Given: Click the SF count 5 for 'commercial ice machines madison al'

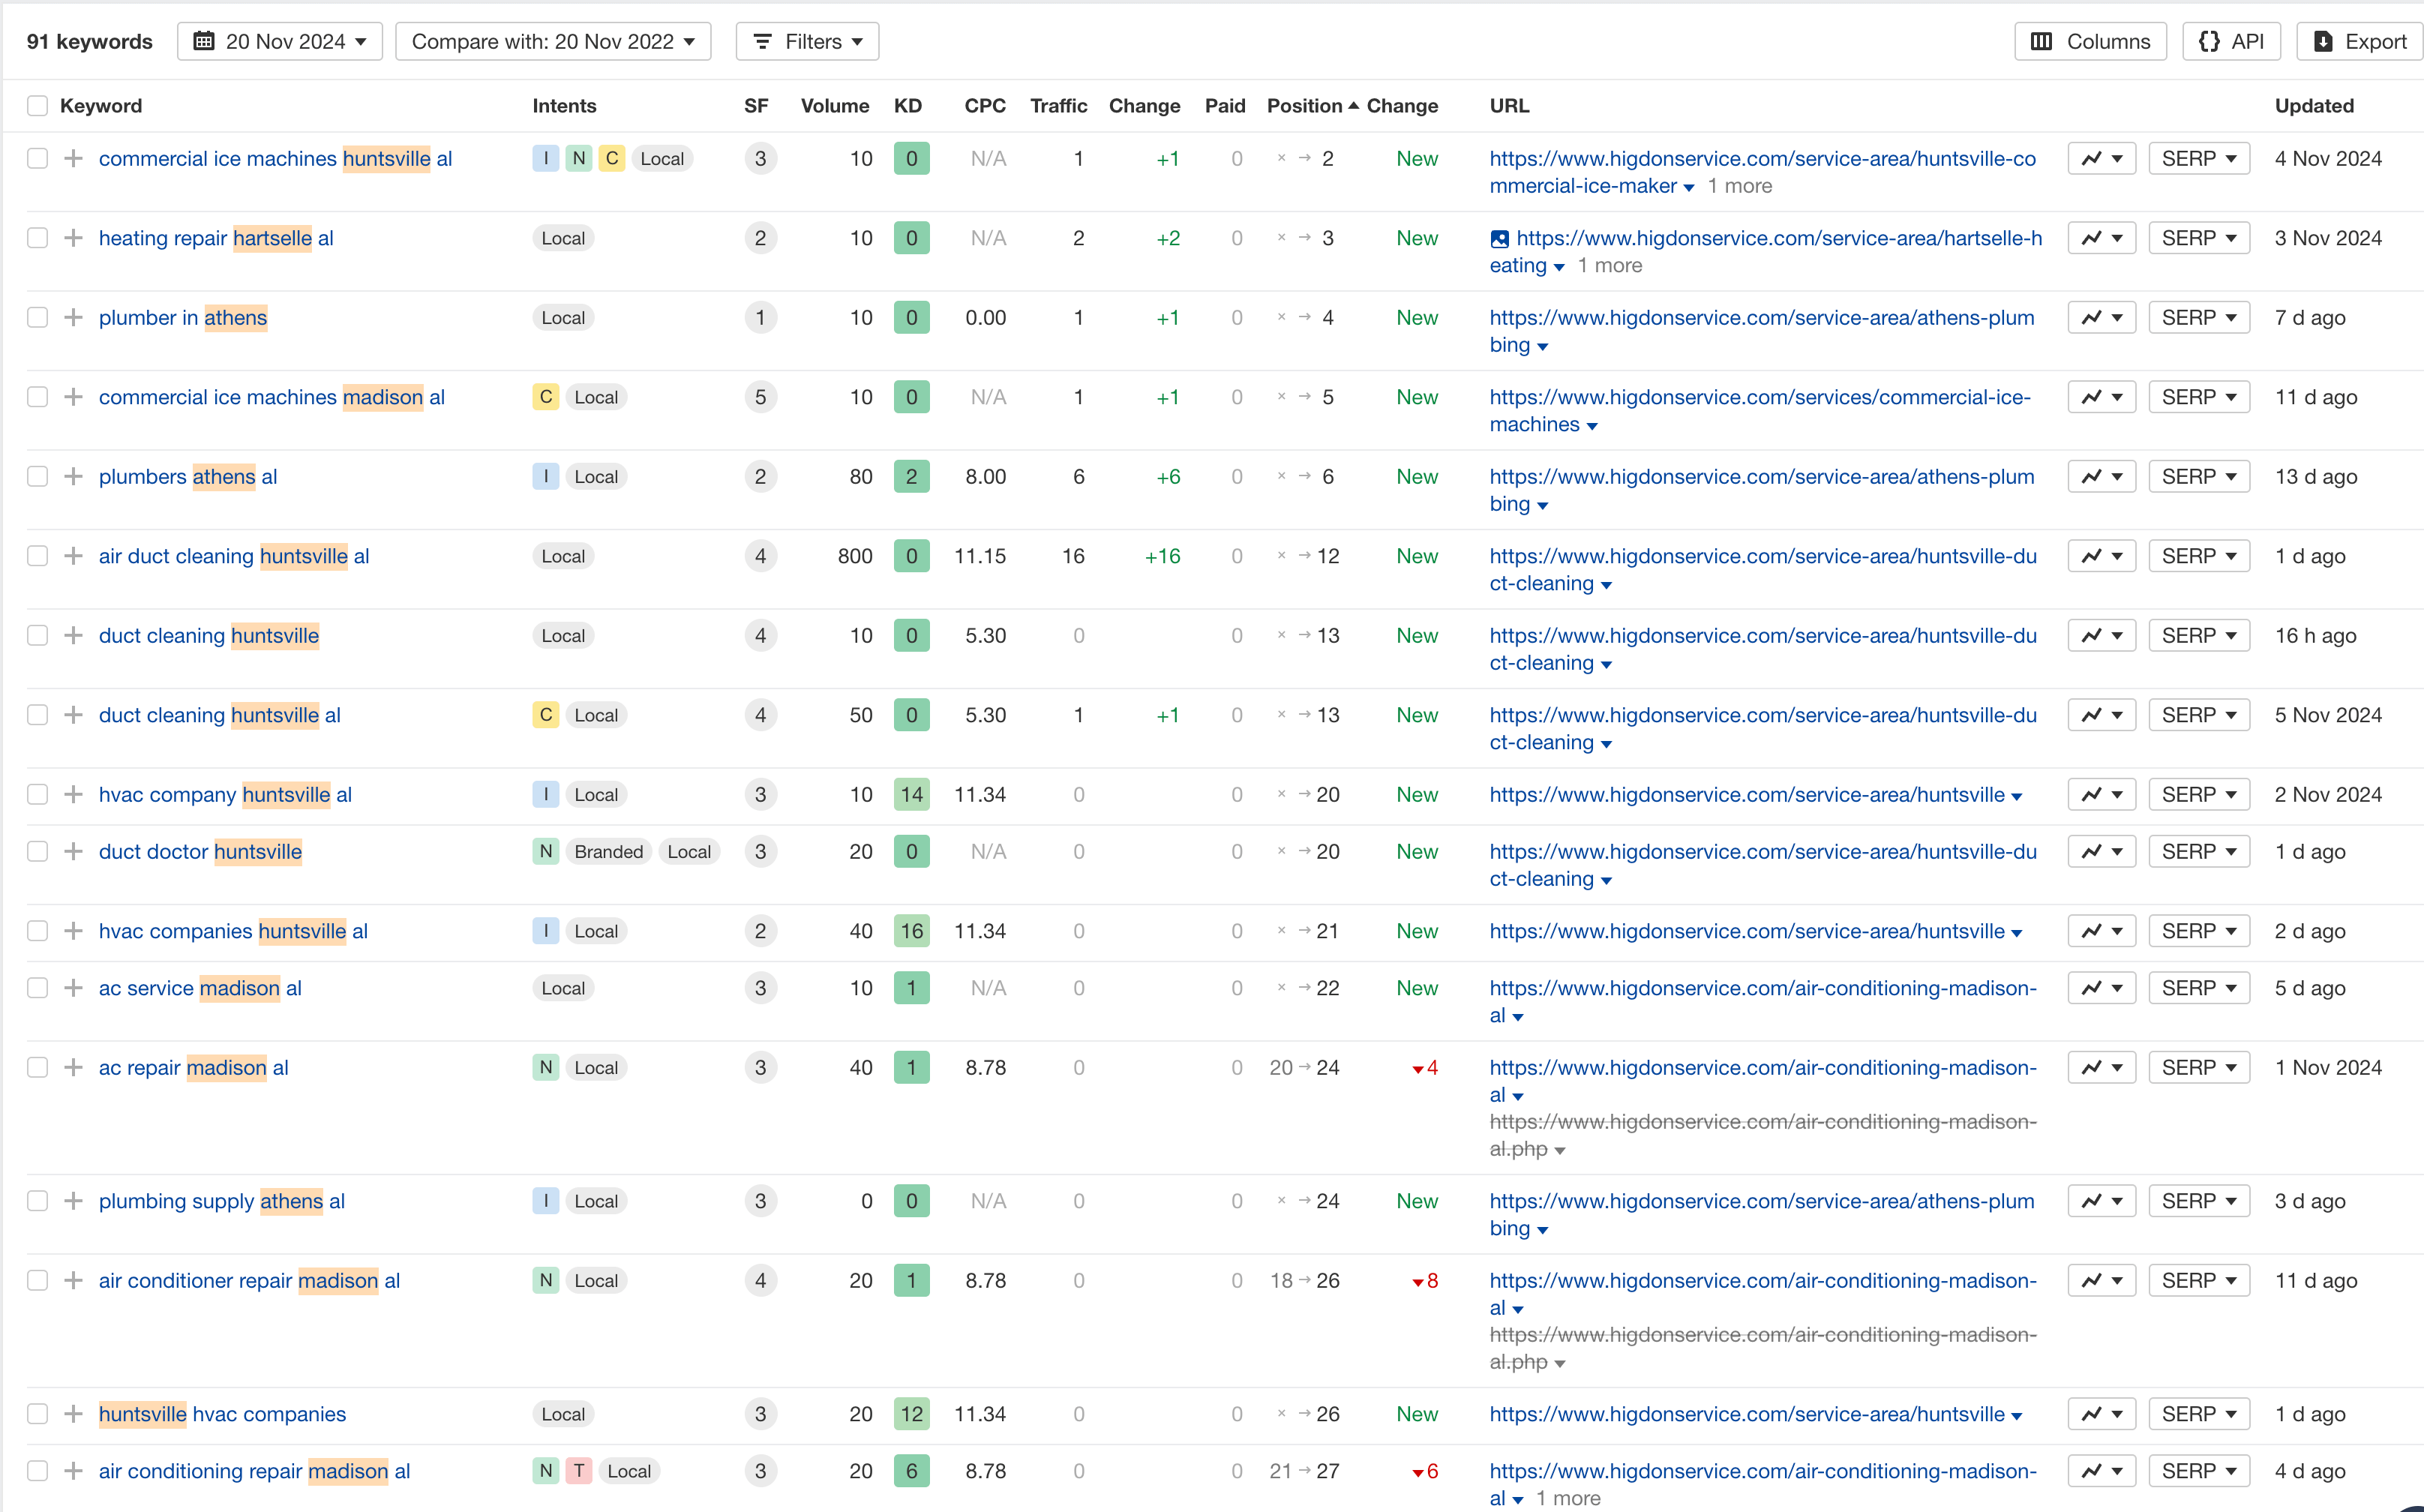Looking at the screenshot, I should pos(760,397).
